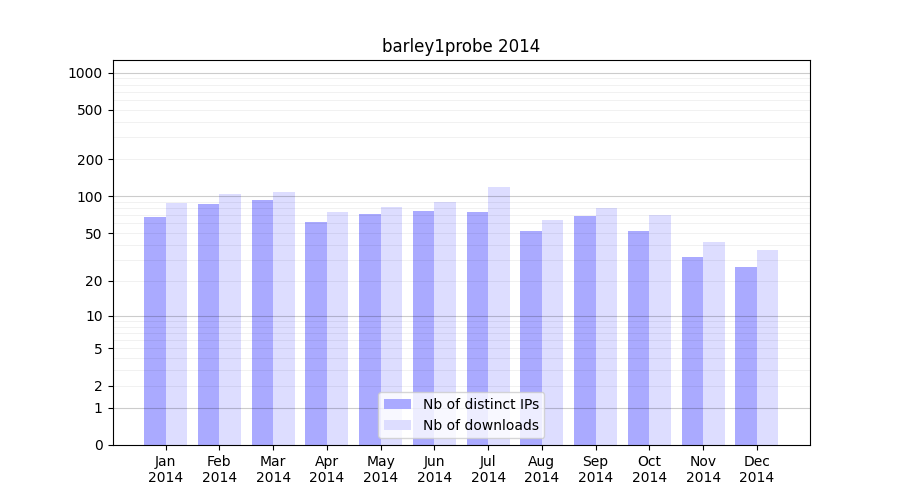Image resolution: width=900 pixels, height=500 pixels.
Task: Click the 1000 y-axis tick label
Action: click(85, 73)
